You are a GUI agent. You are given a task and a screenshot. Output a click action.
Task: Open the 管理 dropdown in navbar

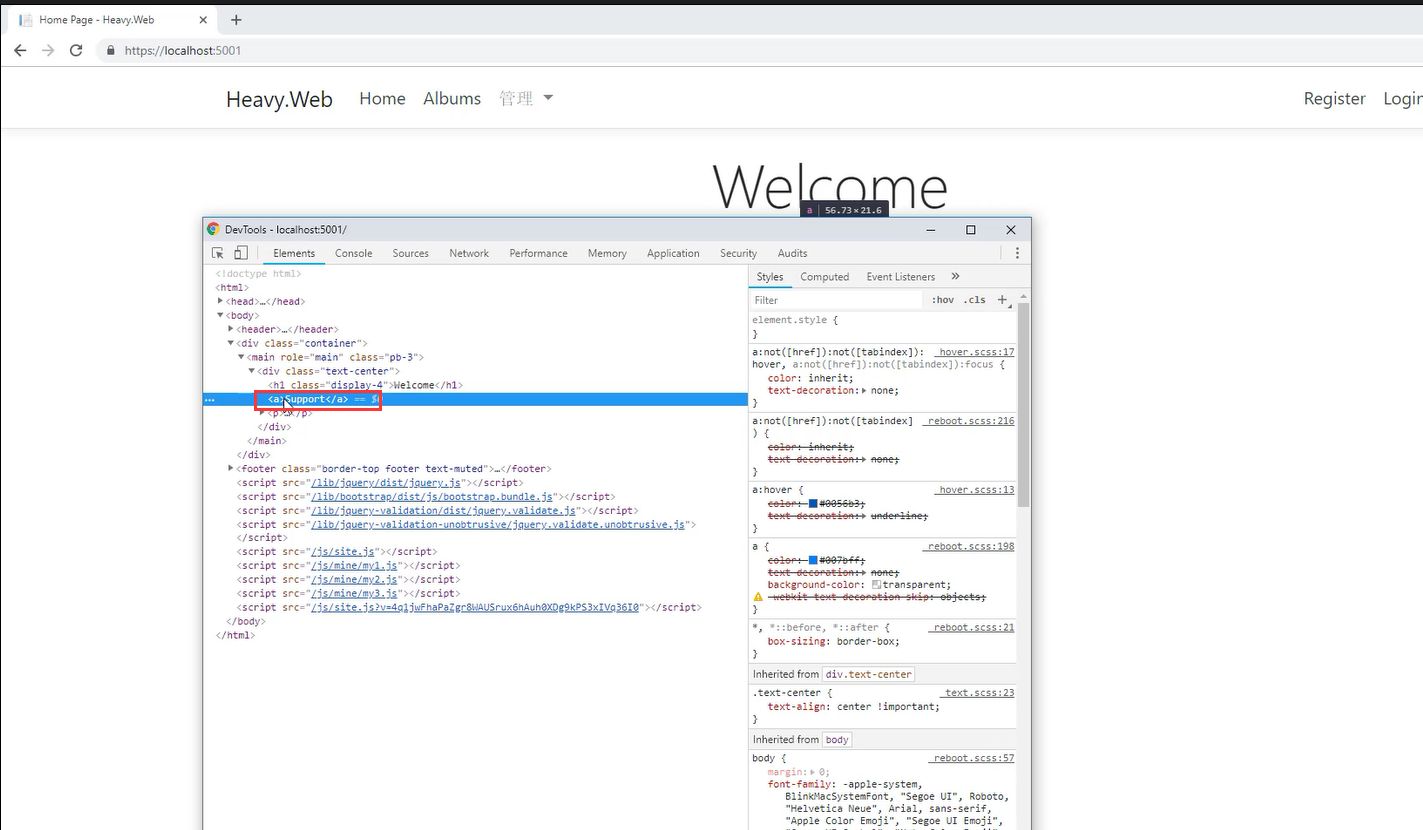pyautogui.click(x=526, y=98)
